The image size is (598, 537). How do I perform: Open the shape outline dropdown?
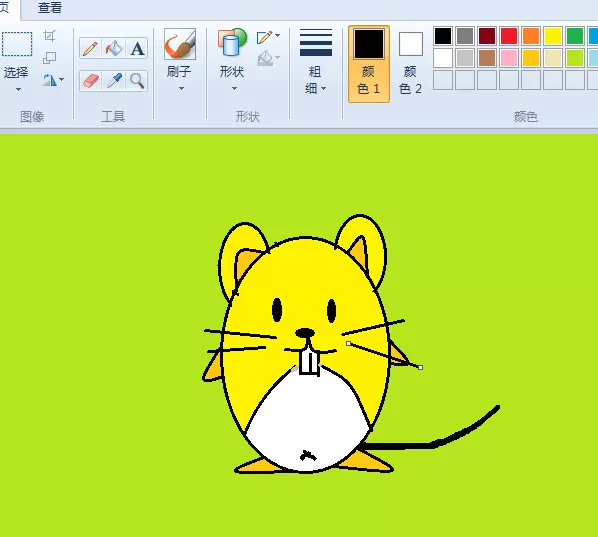click(268, 37)
